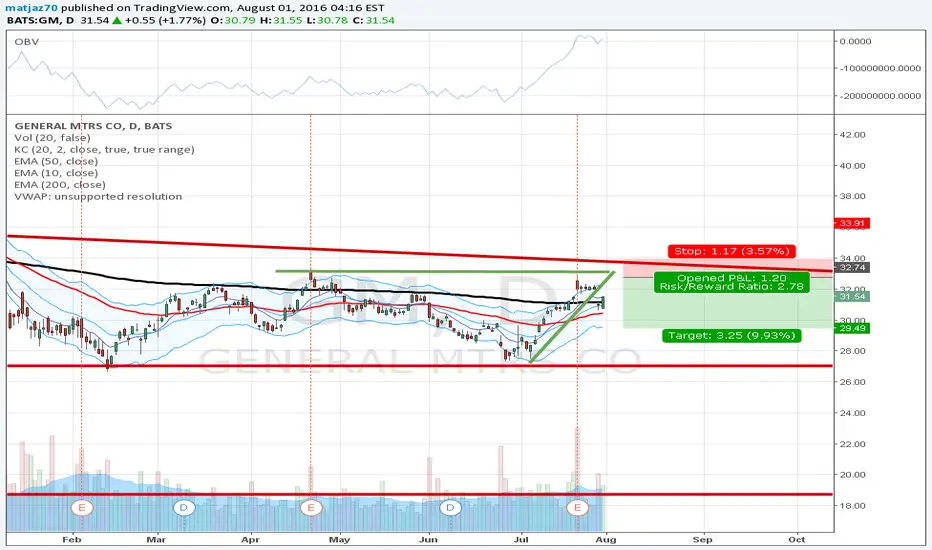Screen dimensions: 932x550
Task: Open the June dividend D marker
Action: [451, 508]
